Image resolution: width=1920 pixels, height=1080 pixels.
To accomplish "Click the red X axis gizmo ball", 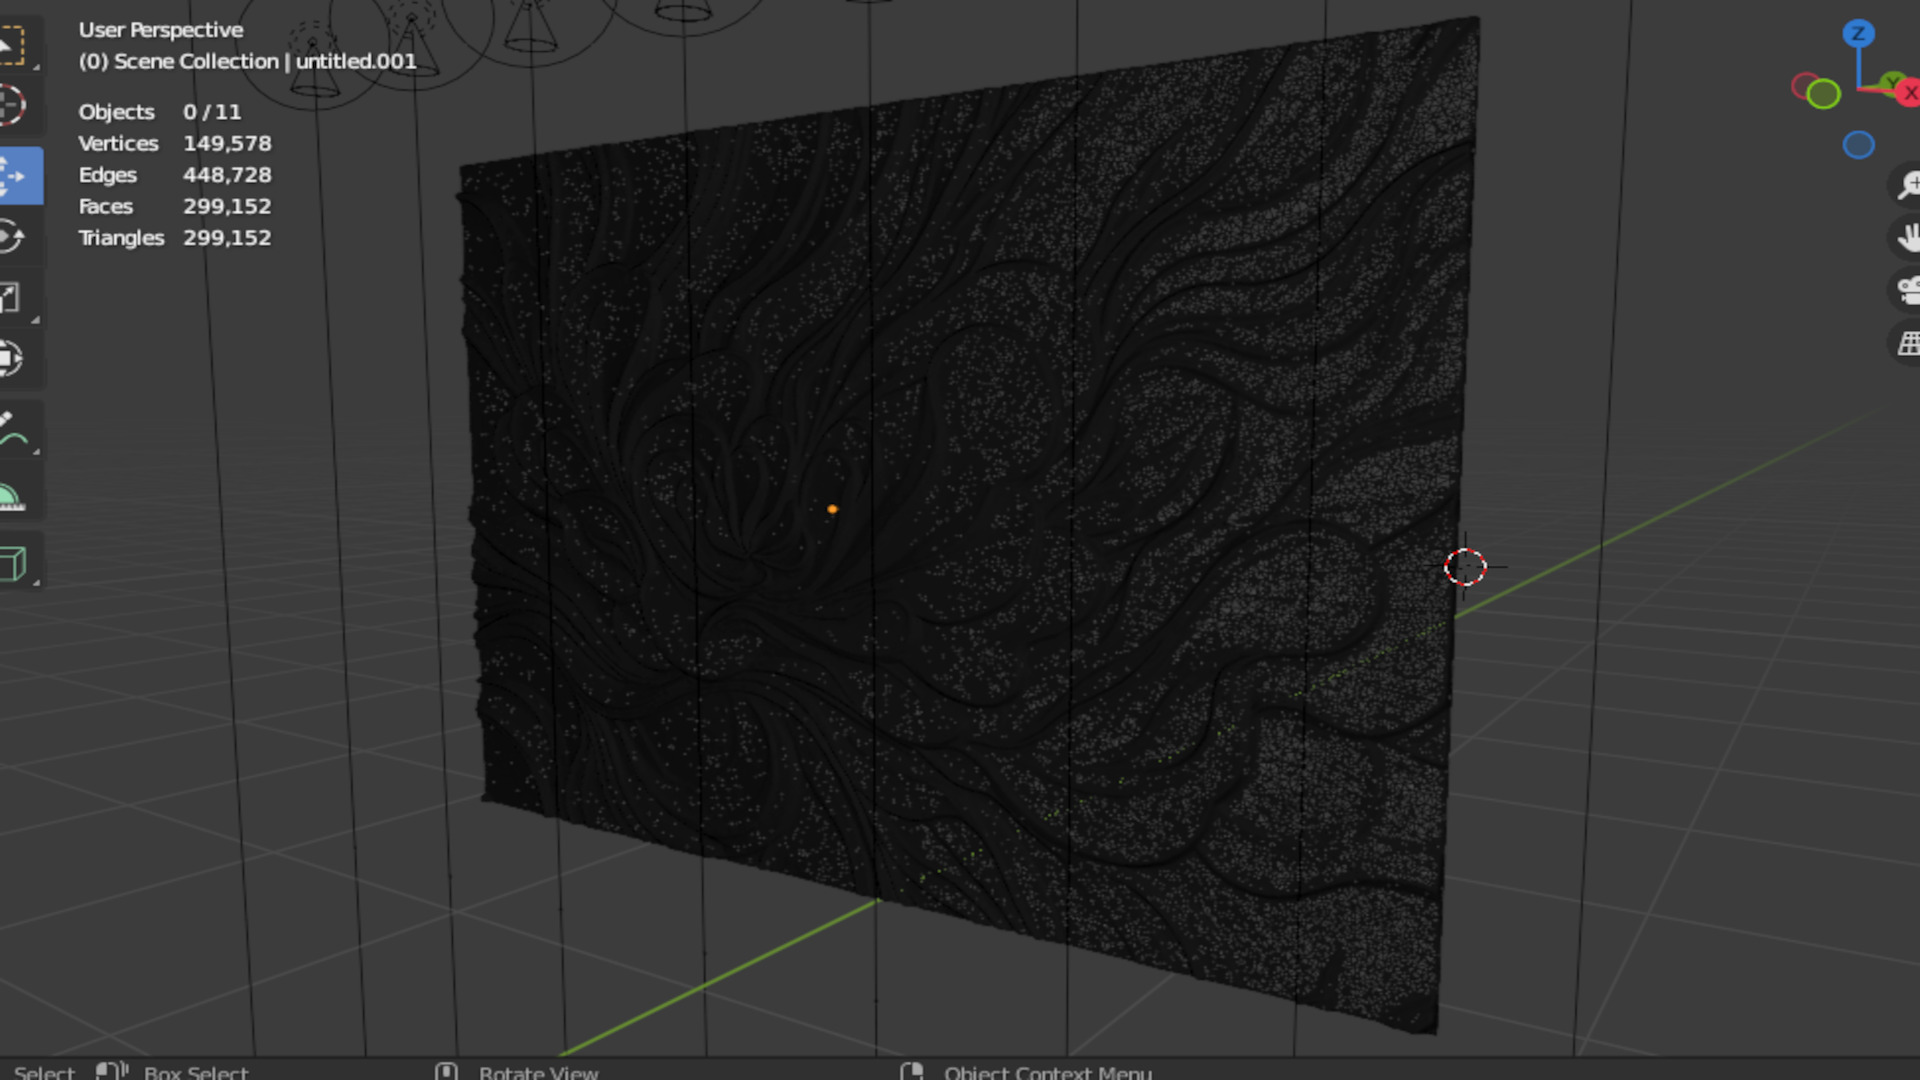I will pyautogui.click(x=1909, y=93).
